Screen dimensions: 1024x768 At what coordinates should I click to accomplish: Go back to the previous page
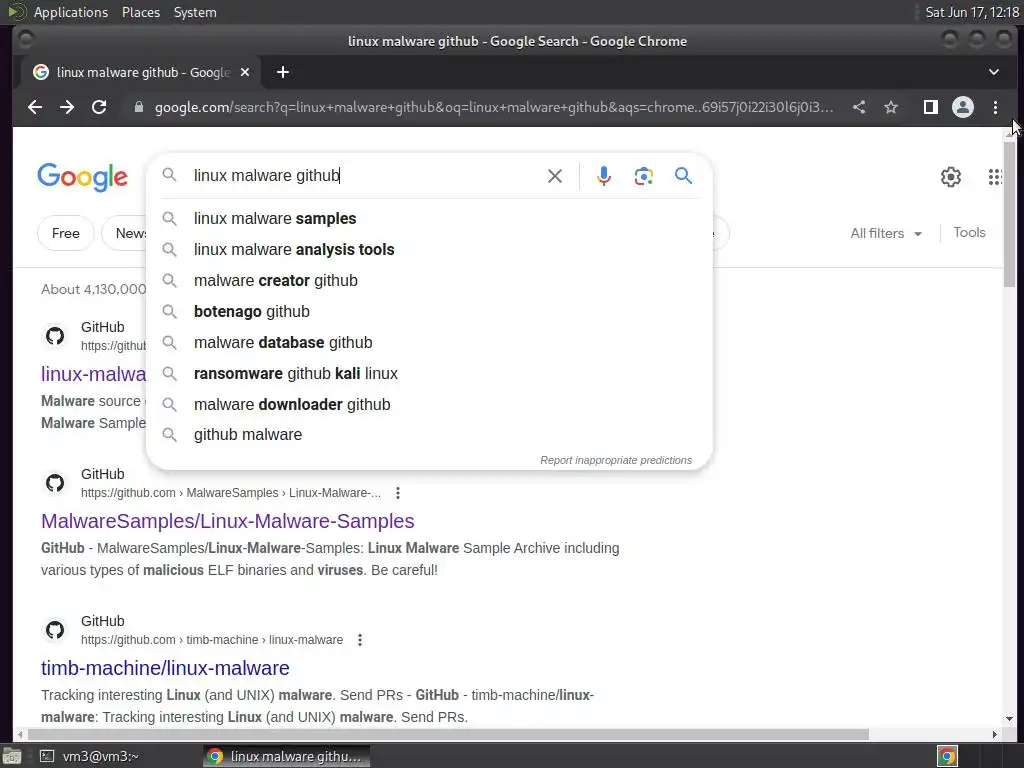click(35, 107)
